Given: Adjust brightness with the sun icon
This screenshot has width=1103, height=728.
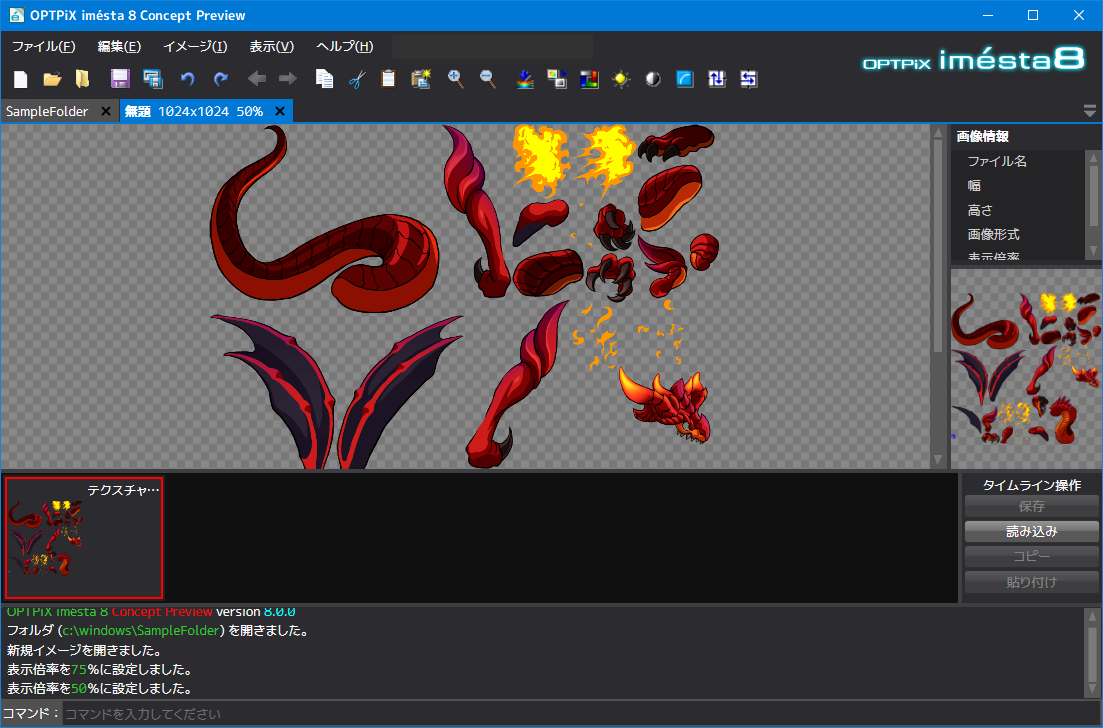Looking at the screenshot, I should tap(621, 79).
